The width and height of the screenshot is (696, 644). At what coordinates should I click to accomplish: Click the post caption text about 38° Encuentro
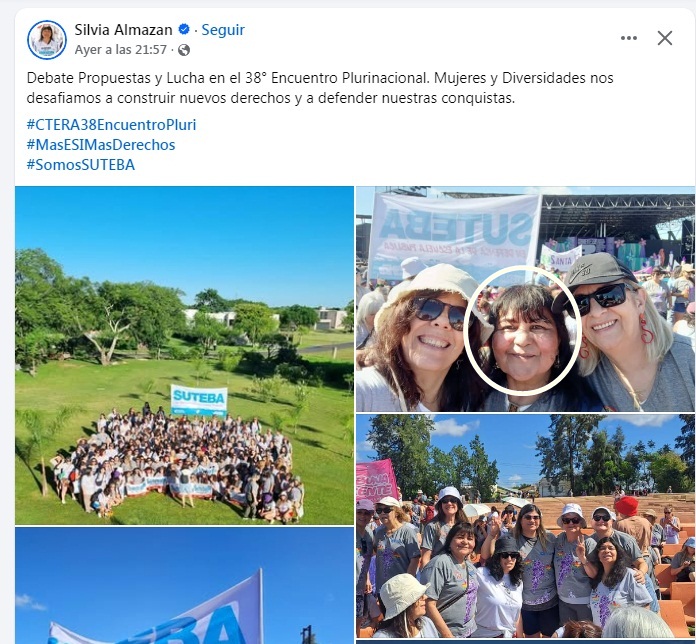pos(320,88)
